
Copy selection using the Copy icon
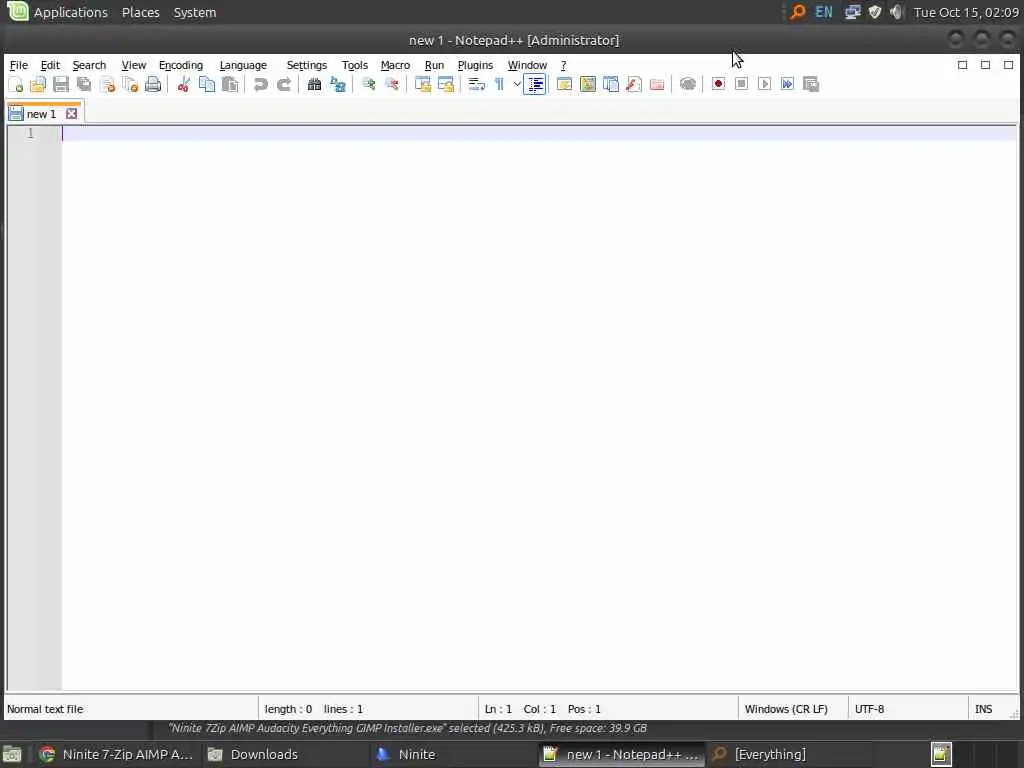[x=207, y=84]
